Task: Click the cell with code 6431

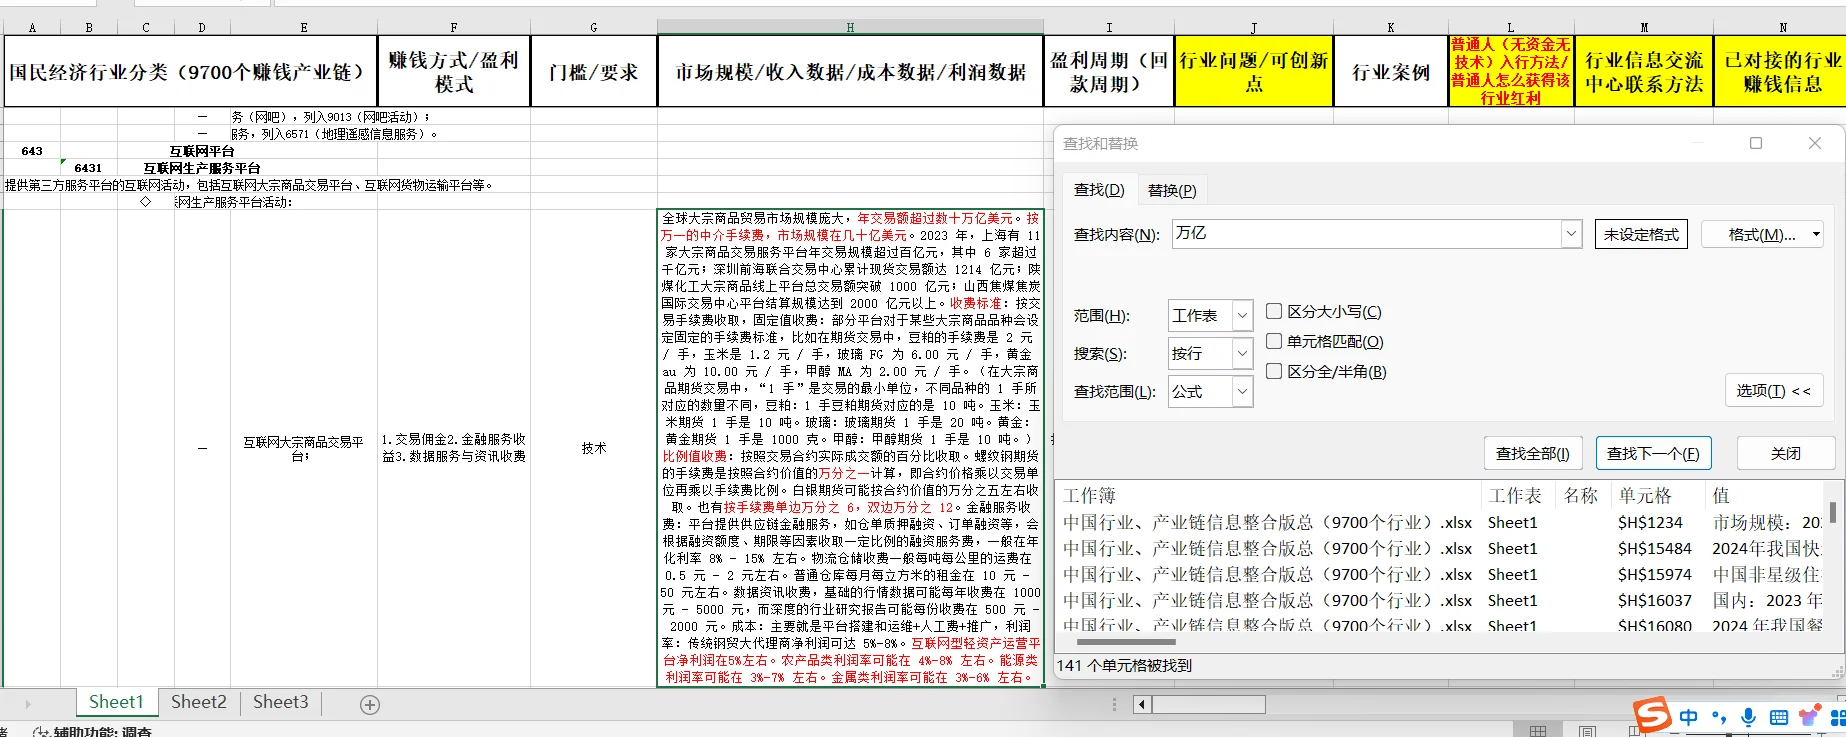Action: pos(88,168)
